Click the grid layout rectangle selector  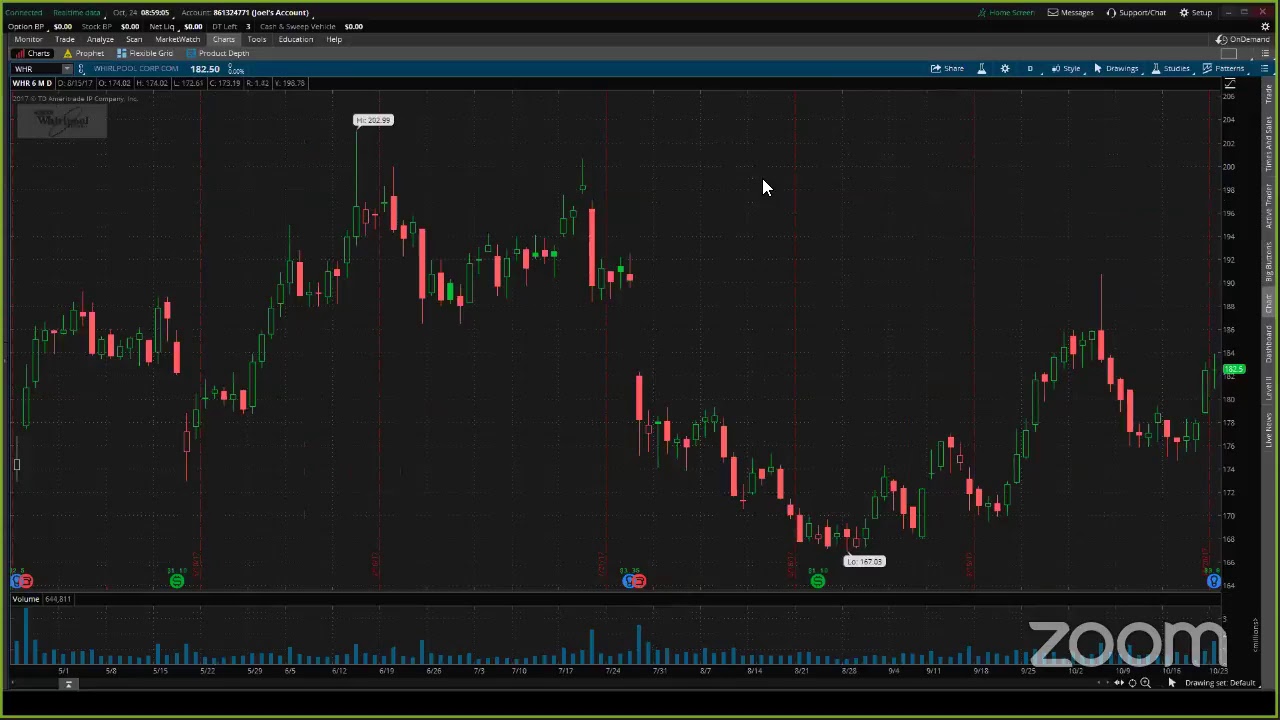pyautogui.click(x=1229, y=53)
